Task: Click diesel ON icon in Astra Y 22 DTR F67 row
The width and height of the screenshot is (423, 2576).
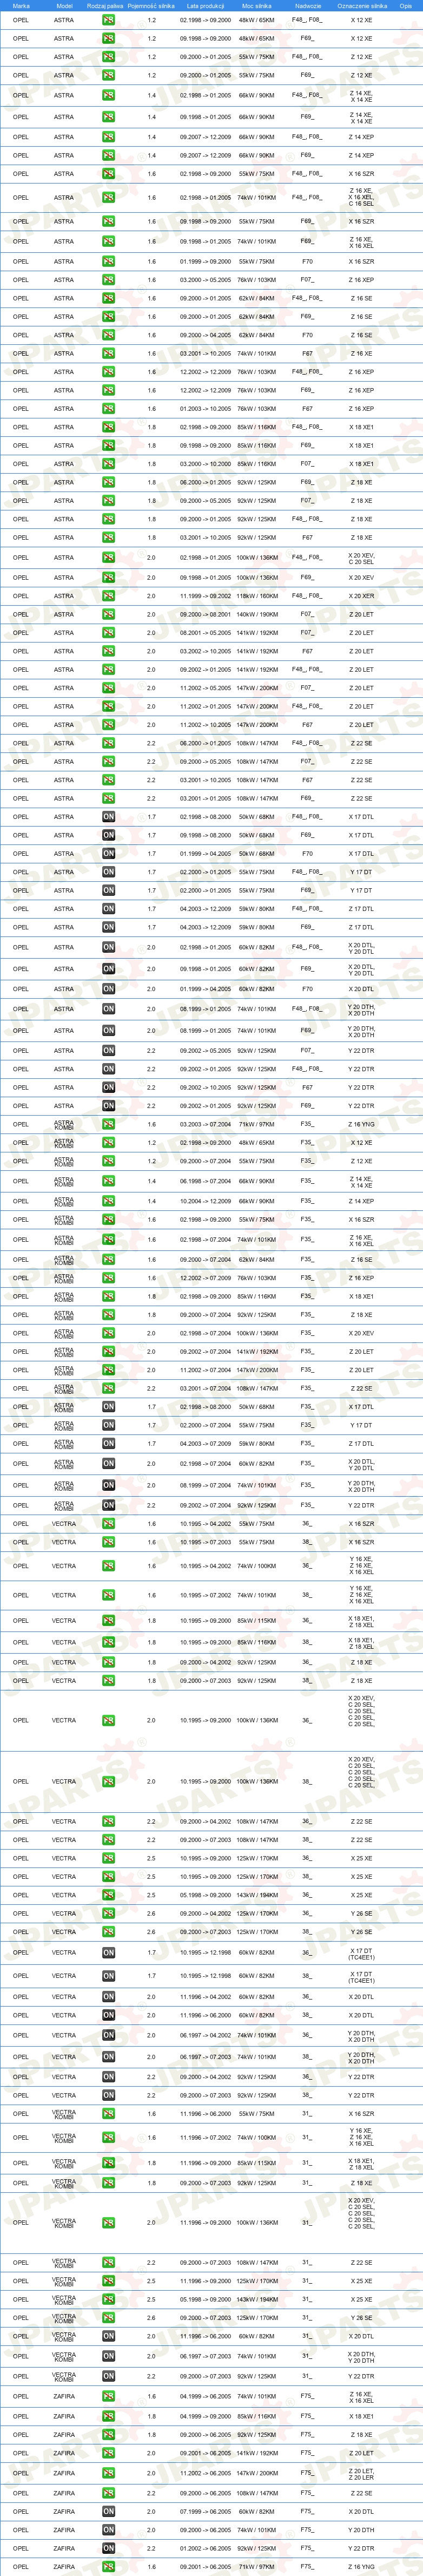Action: [x=108, y=1088]
